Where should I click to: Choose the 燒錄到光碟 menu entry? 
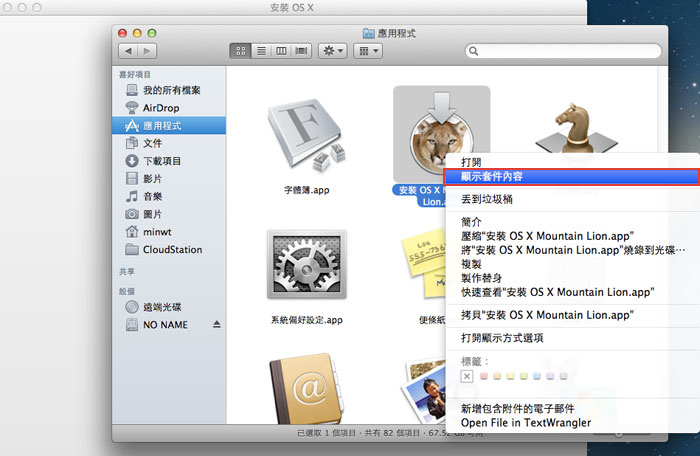(573, 250)
